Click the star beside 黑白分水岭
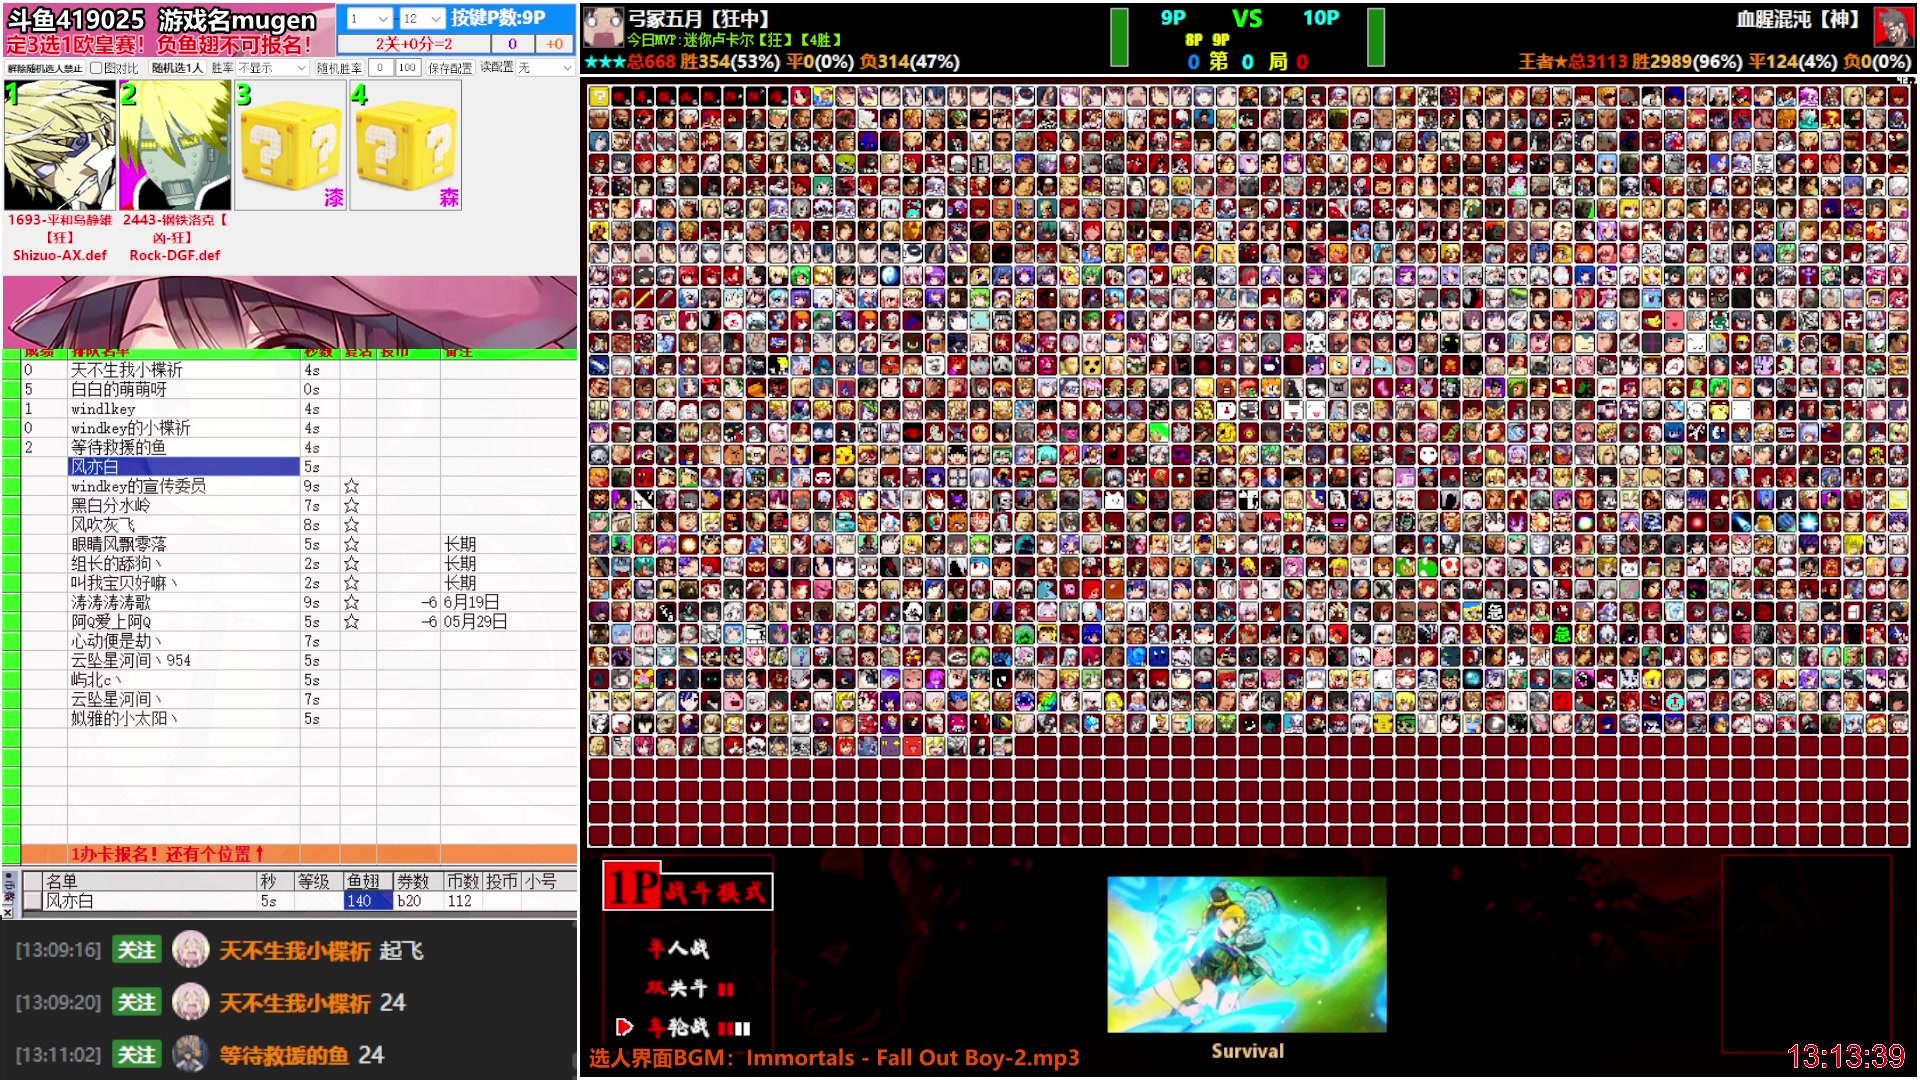1920x1080 pixels. pyautogui.click(x=352, y=505)
